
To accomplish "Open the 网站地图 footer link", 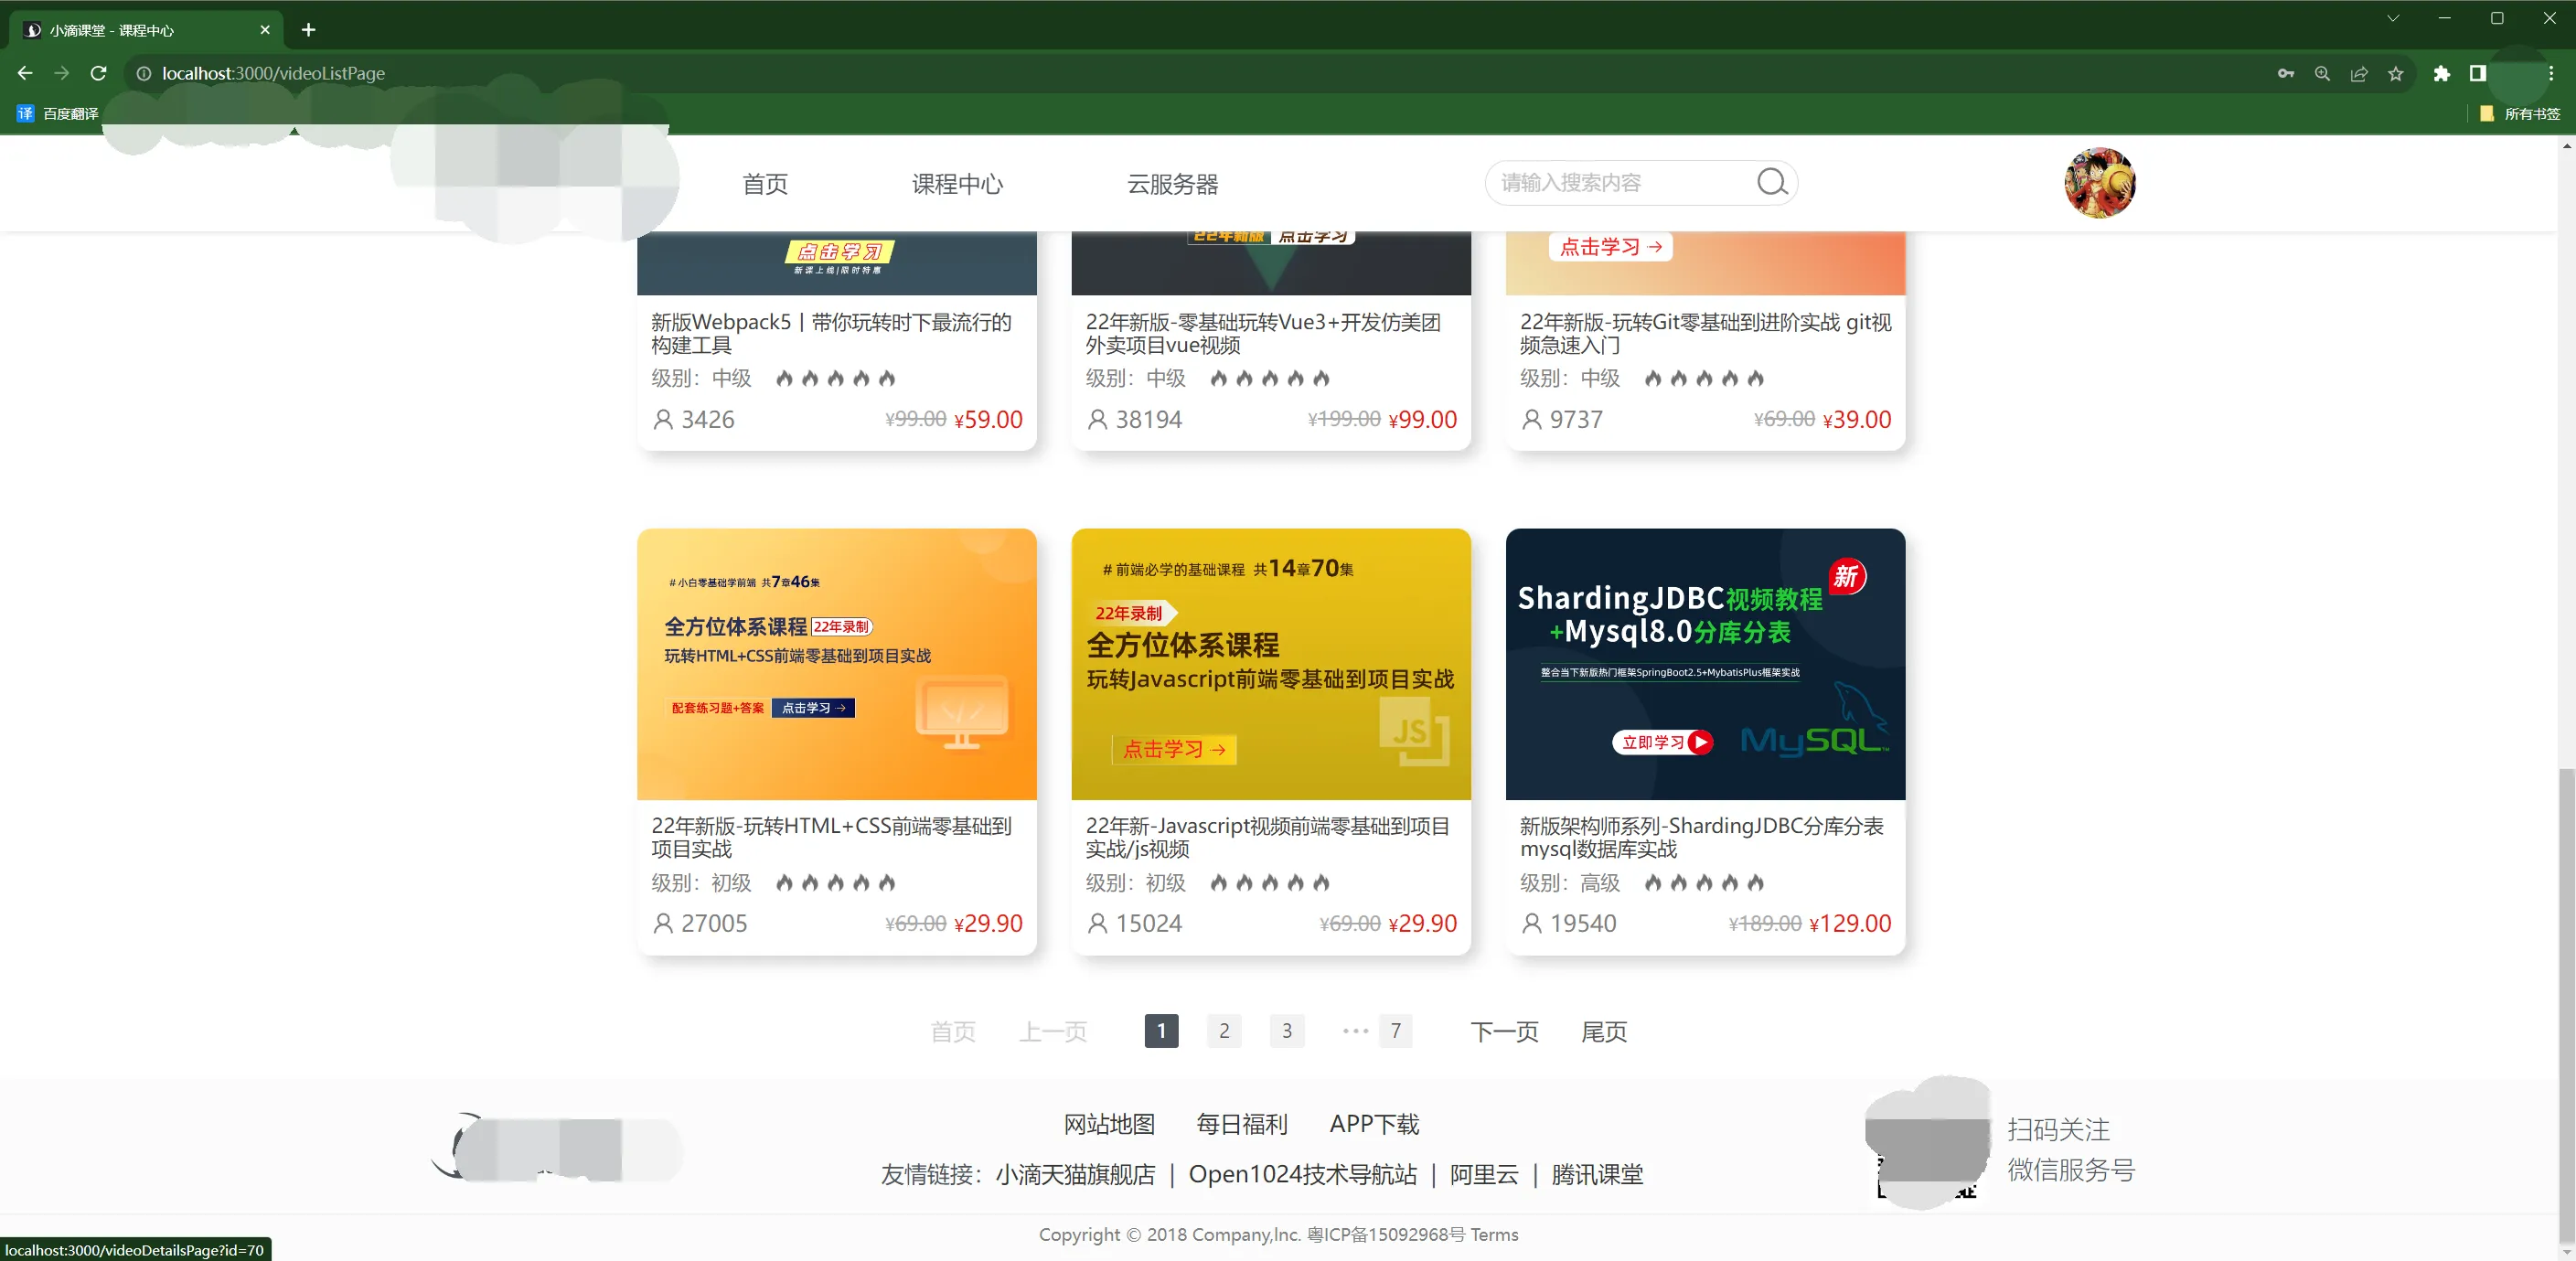I will 1109,1124.
